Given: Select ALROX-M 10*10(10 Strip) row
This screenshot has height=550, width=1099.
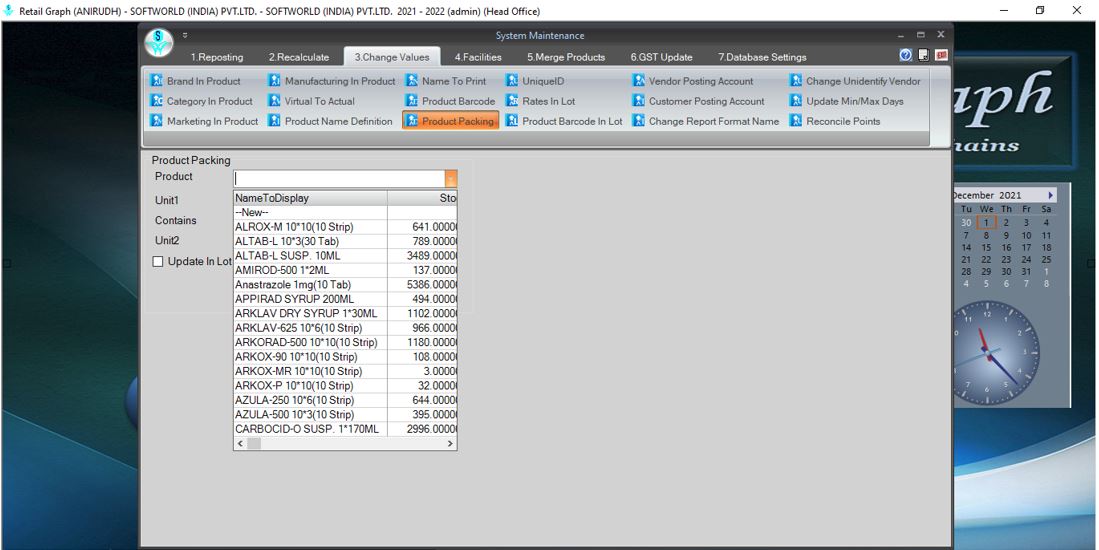Looking at the screenshot, I should click(345, 227).
